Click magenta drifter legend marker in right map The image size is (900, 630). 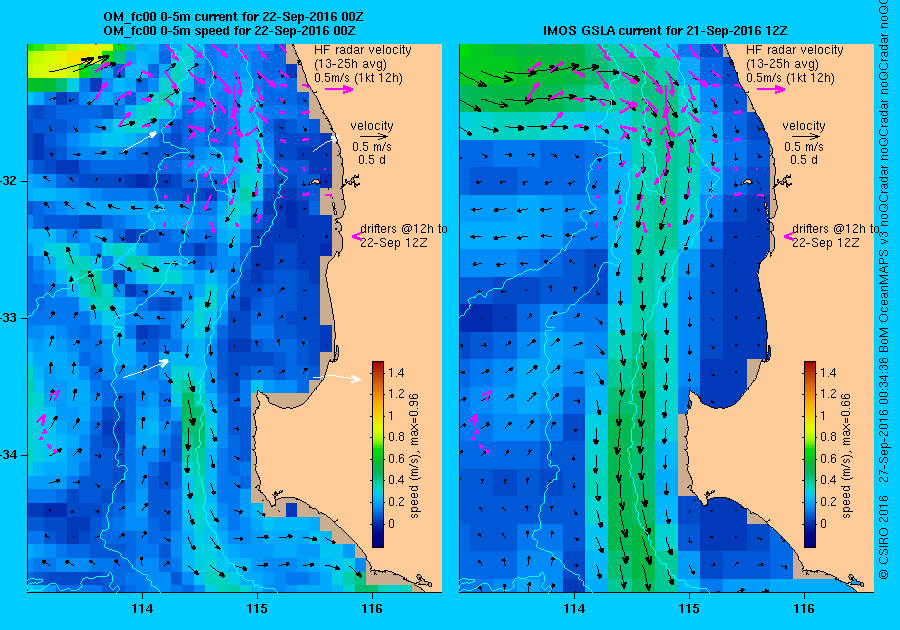pos(788,236)
